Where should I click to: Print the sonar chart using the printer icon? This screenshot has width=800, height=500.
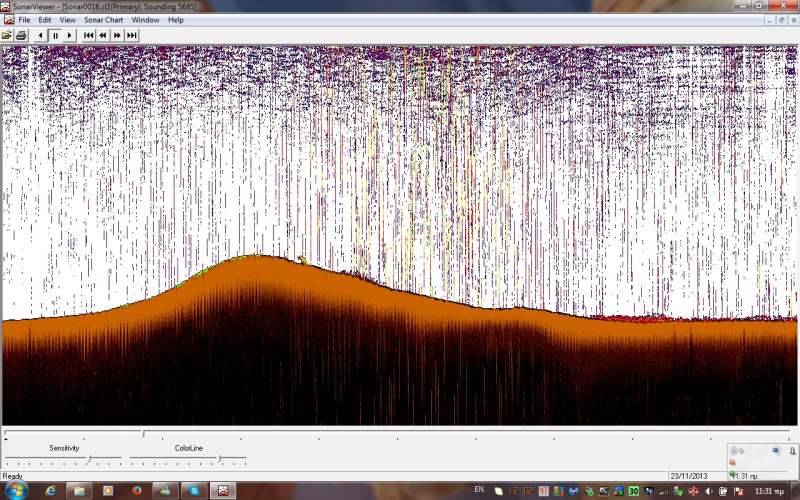[21, 35]
